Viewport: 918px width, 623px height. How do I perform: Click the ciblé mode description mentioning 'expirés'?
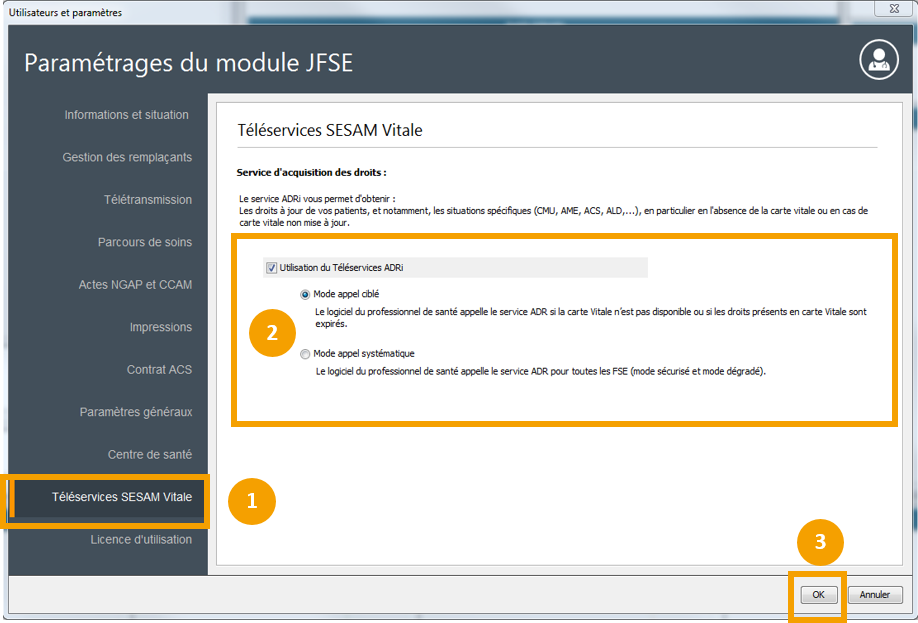591,317
